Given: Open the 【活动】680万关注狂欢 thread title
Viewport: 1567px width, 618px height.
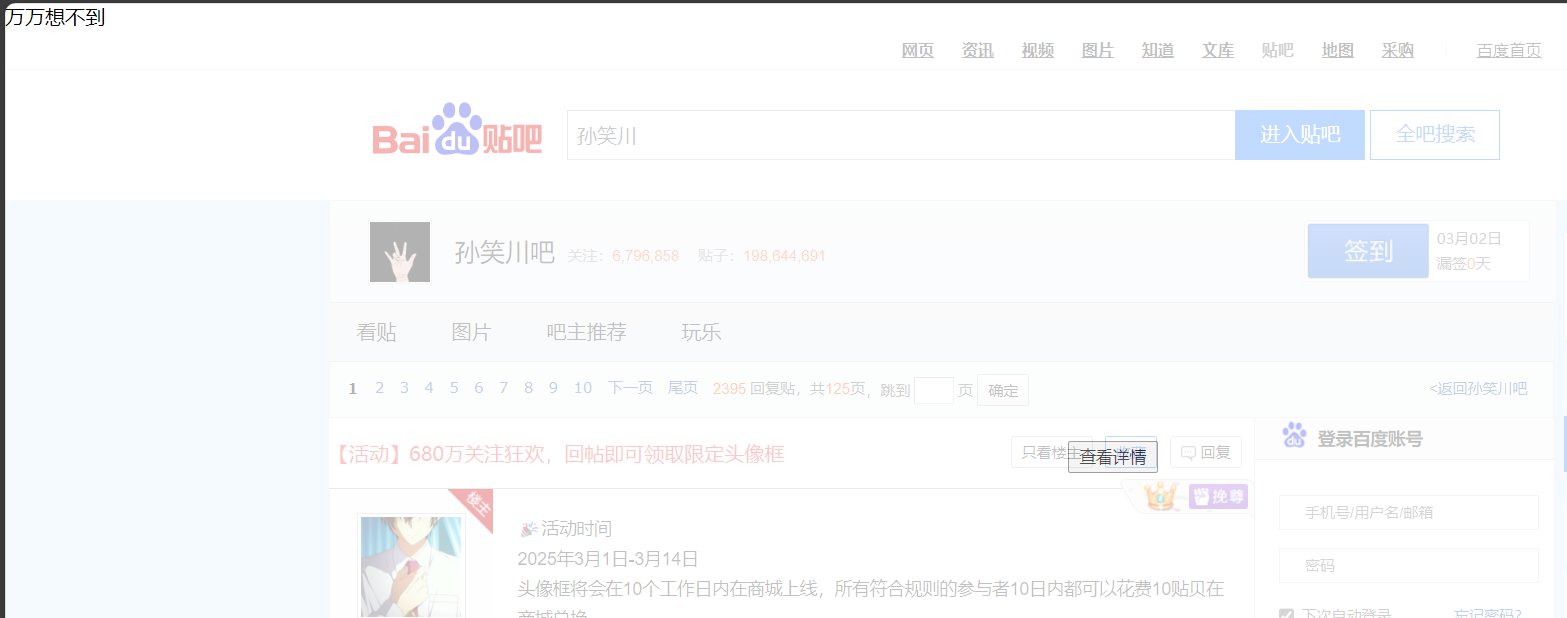Looking at the screenshot, I should [x=560, y=454].
